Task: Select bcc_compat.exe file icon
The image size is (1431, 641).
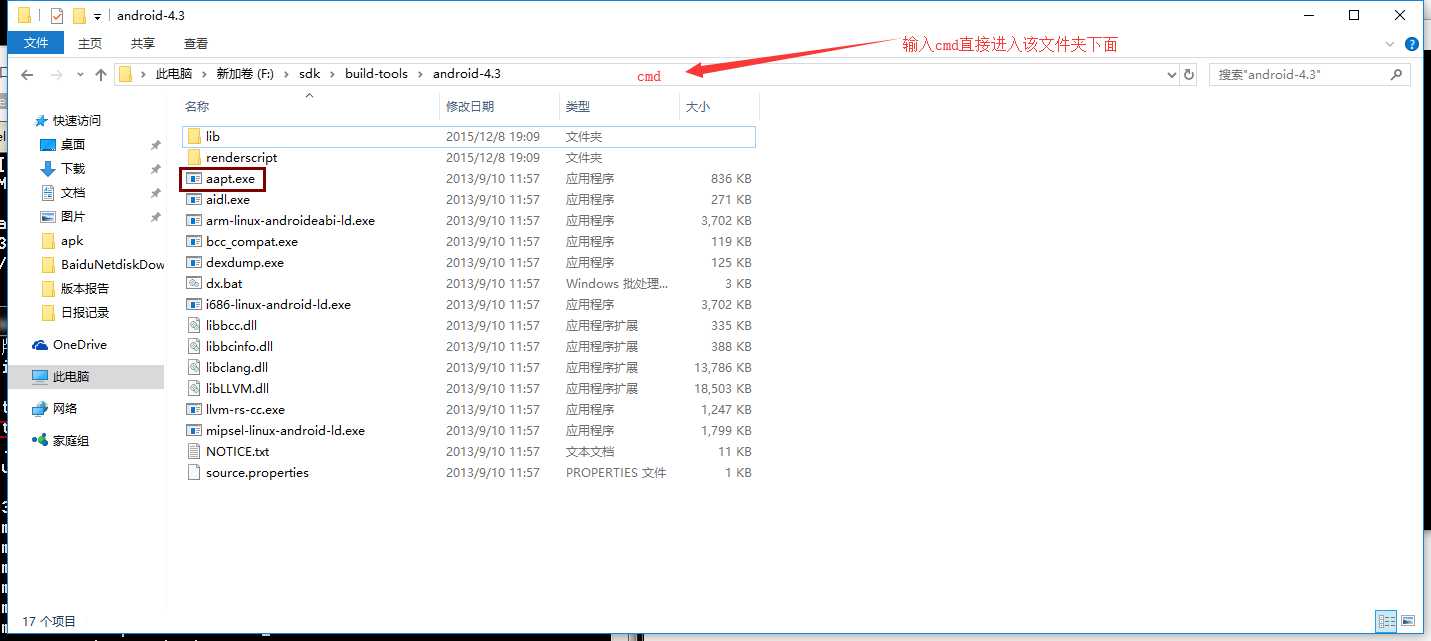Action: point(194,241)
